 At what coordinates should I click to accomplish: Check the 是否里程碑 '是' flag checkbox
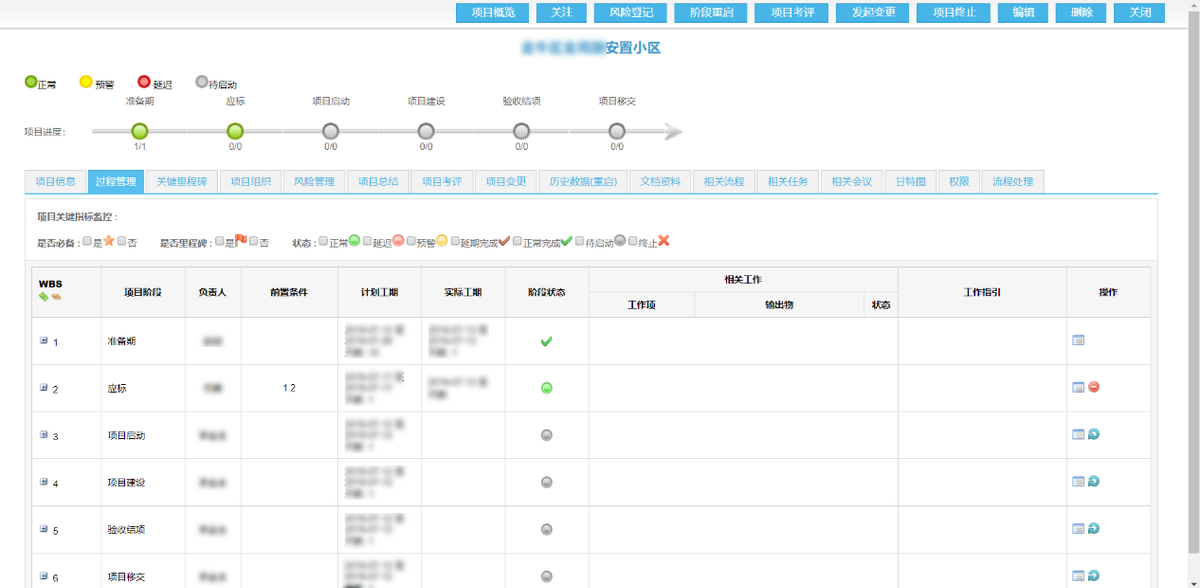[220, 241]
